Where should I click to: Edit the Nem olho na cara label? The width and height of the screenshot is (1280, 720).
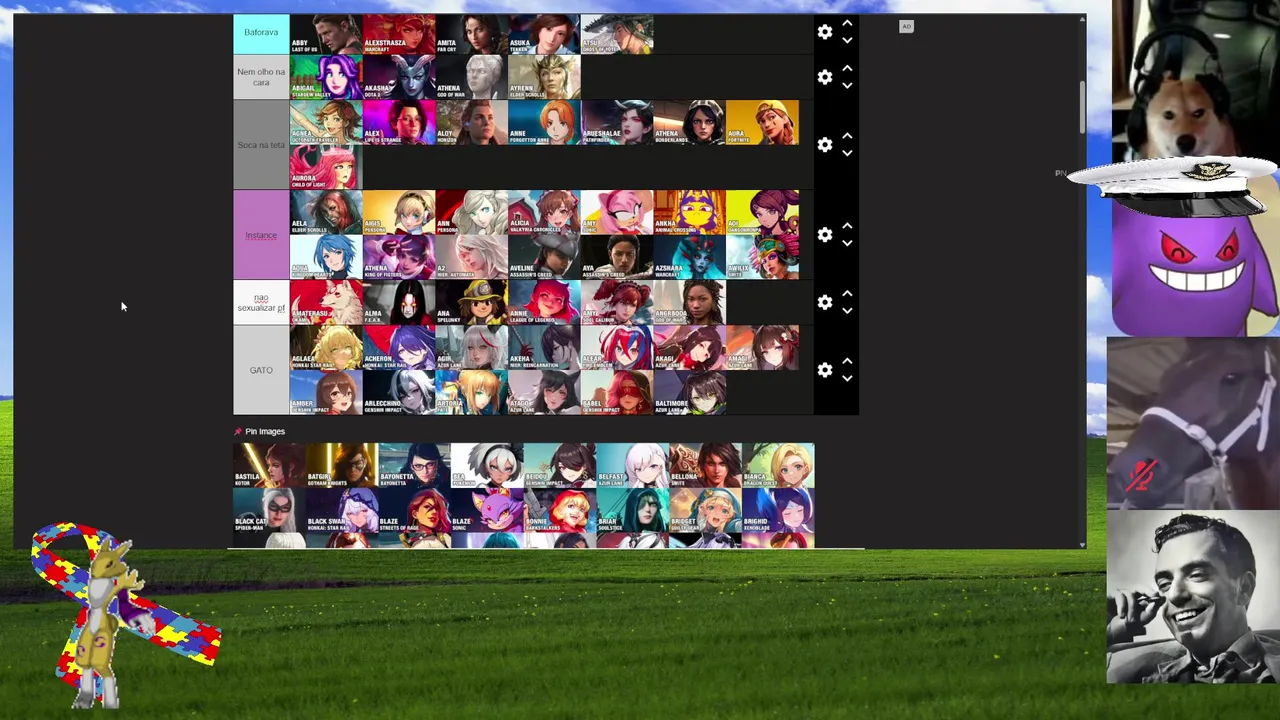coord(261,77)
